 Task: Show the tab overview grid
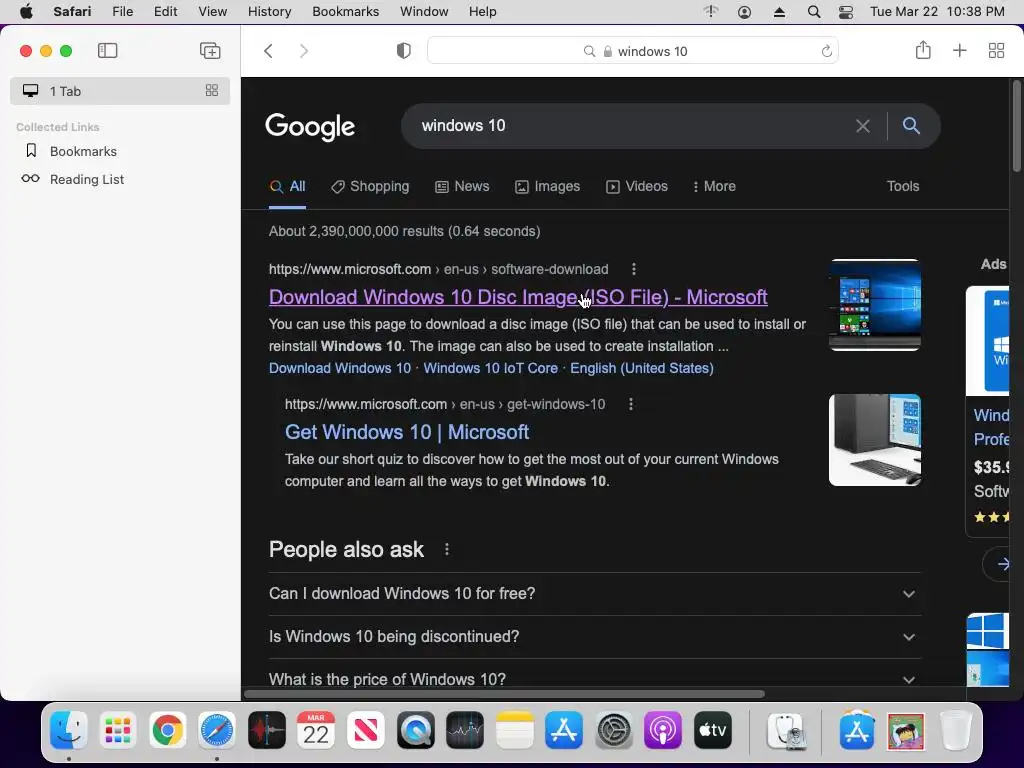click(996, 51)
